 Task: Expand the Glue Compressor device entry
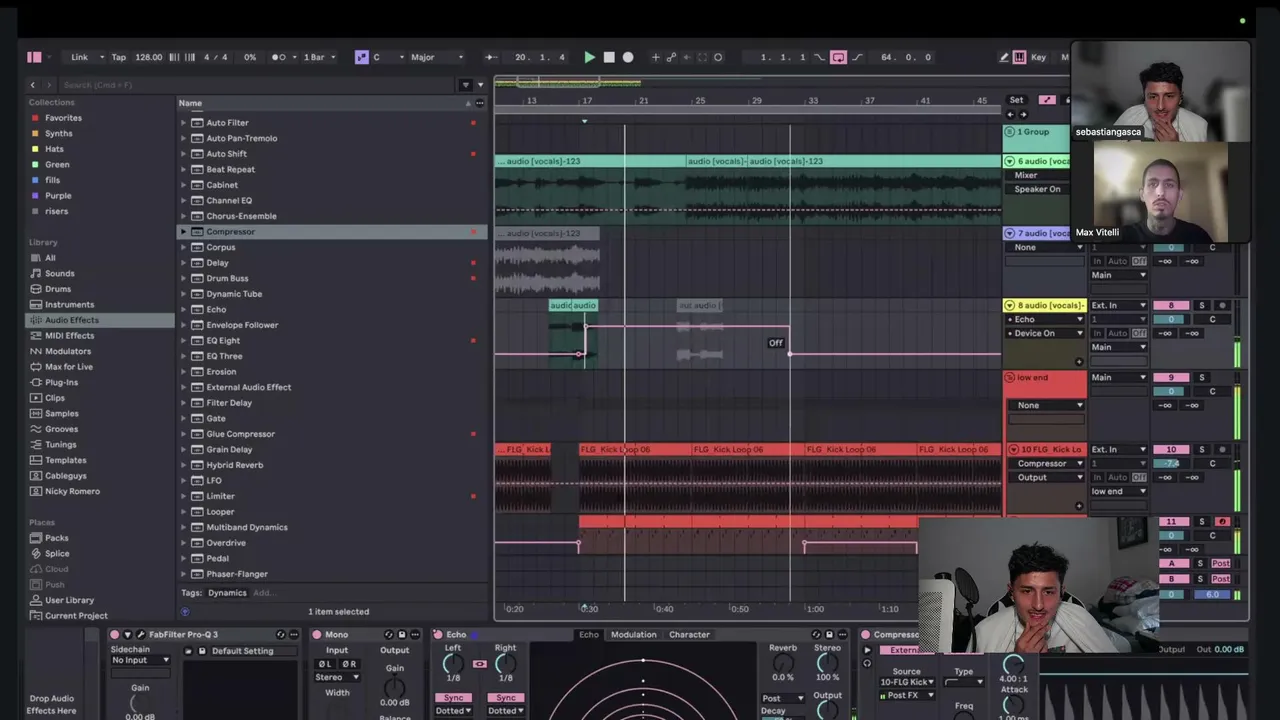183,434
